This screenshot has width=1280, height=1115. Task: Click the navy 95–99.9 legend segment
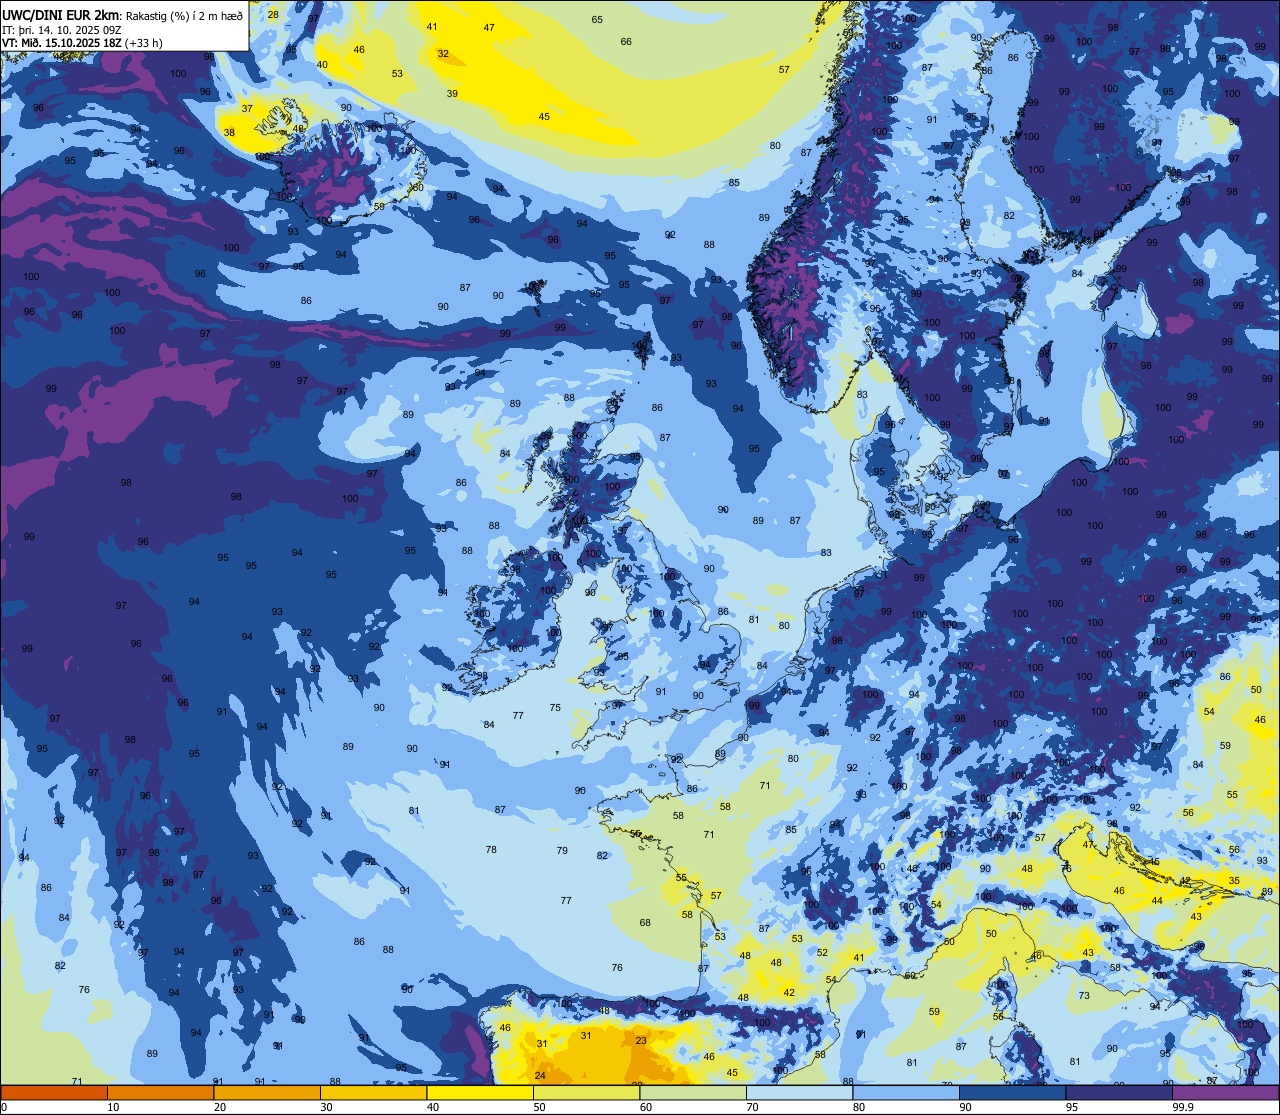point(1119,1092)
